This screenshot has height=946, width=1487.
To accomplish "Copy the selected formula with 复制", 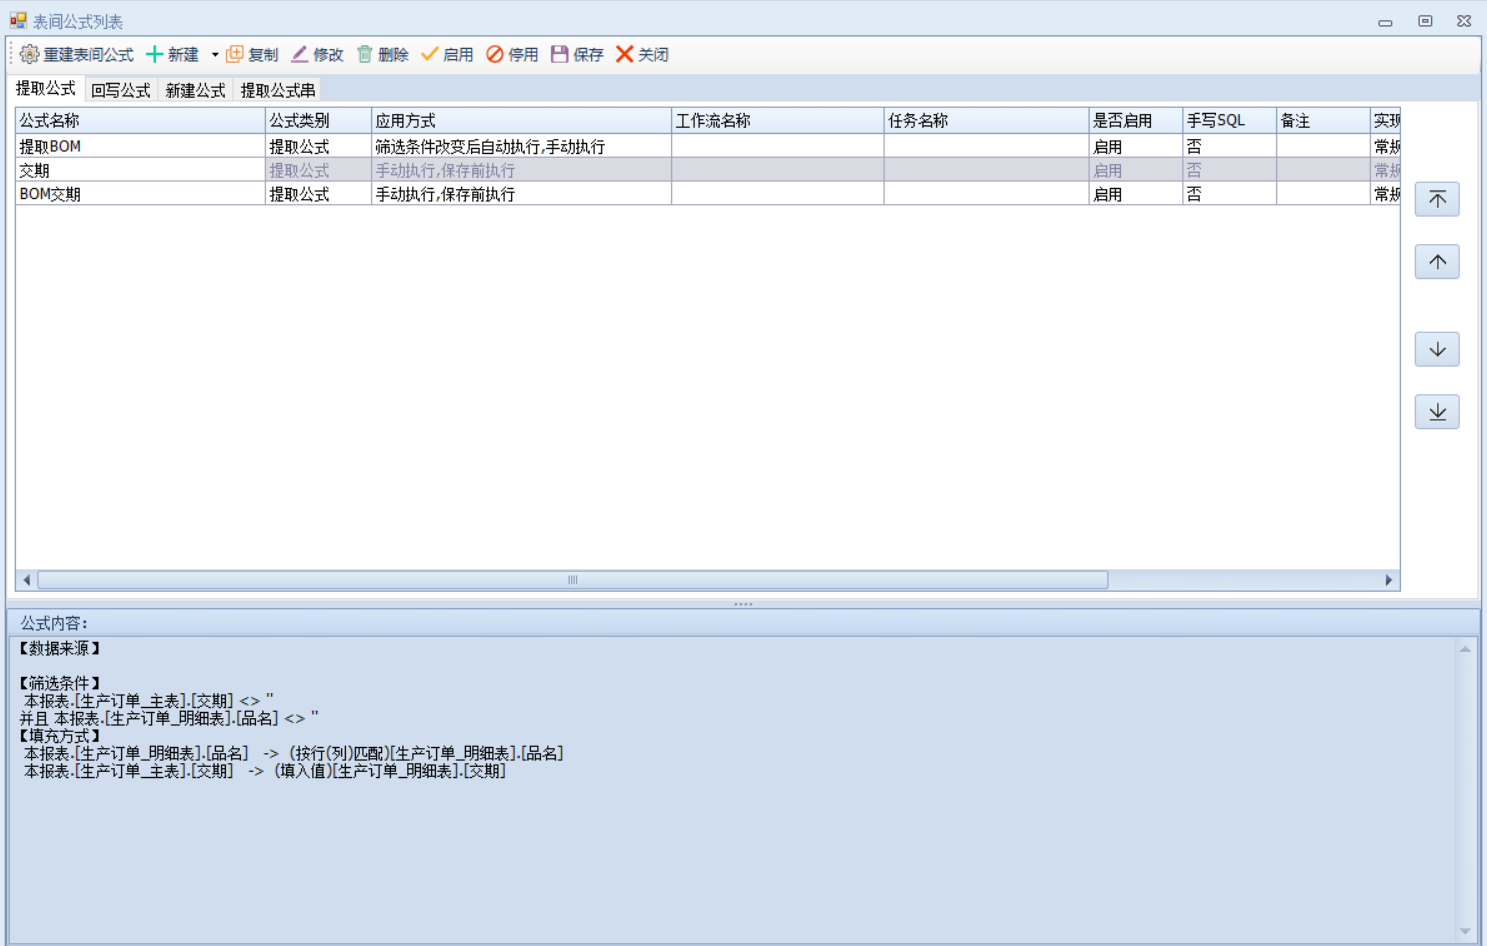I will 252,55.
